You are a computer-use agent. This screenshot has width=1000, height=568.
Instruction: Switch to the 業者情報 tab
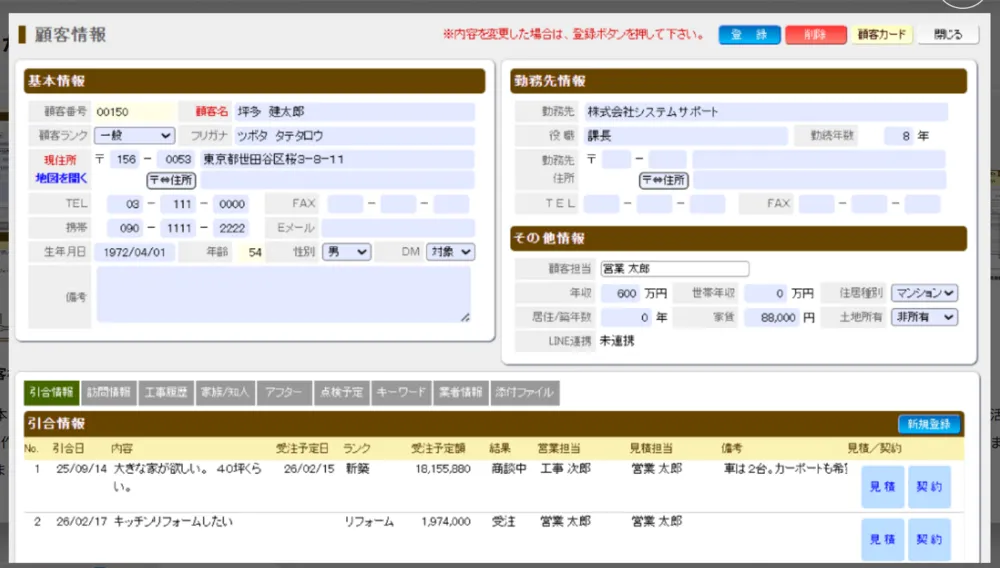[x=461, y=393]
